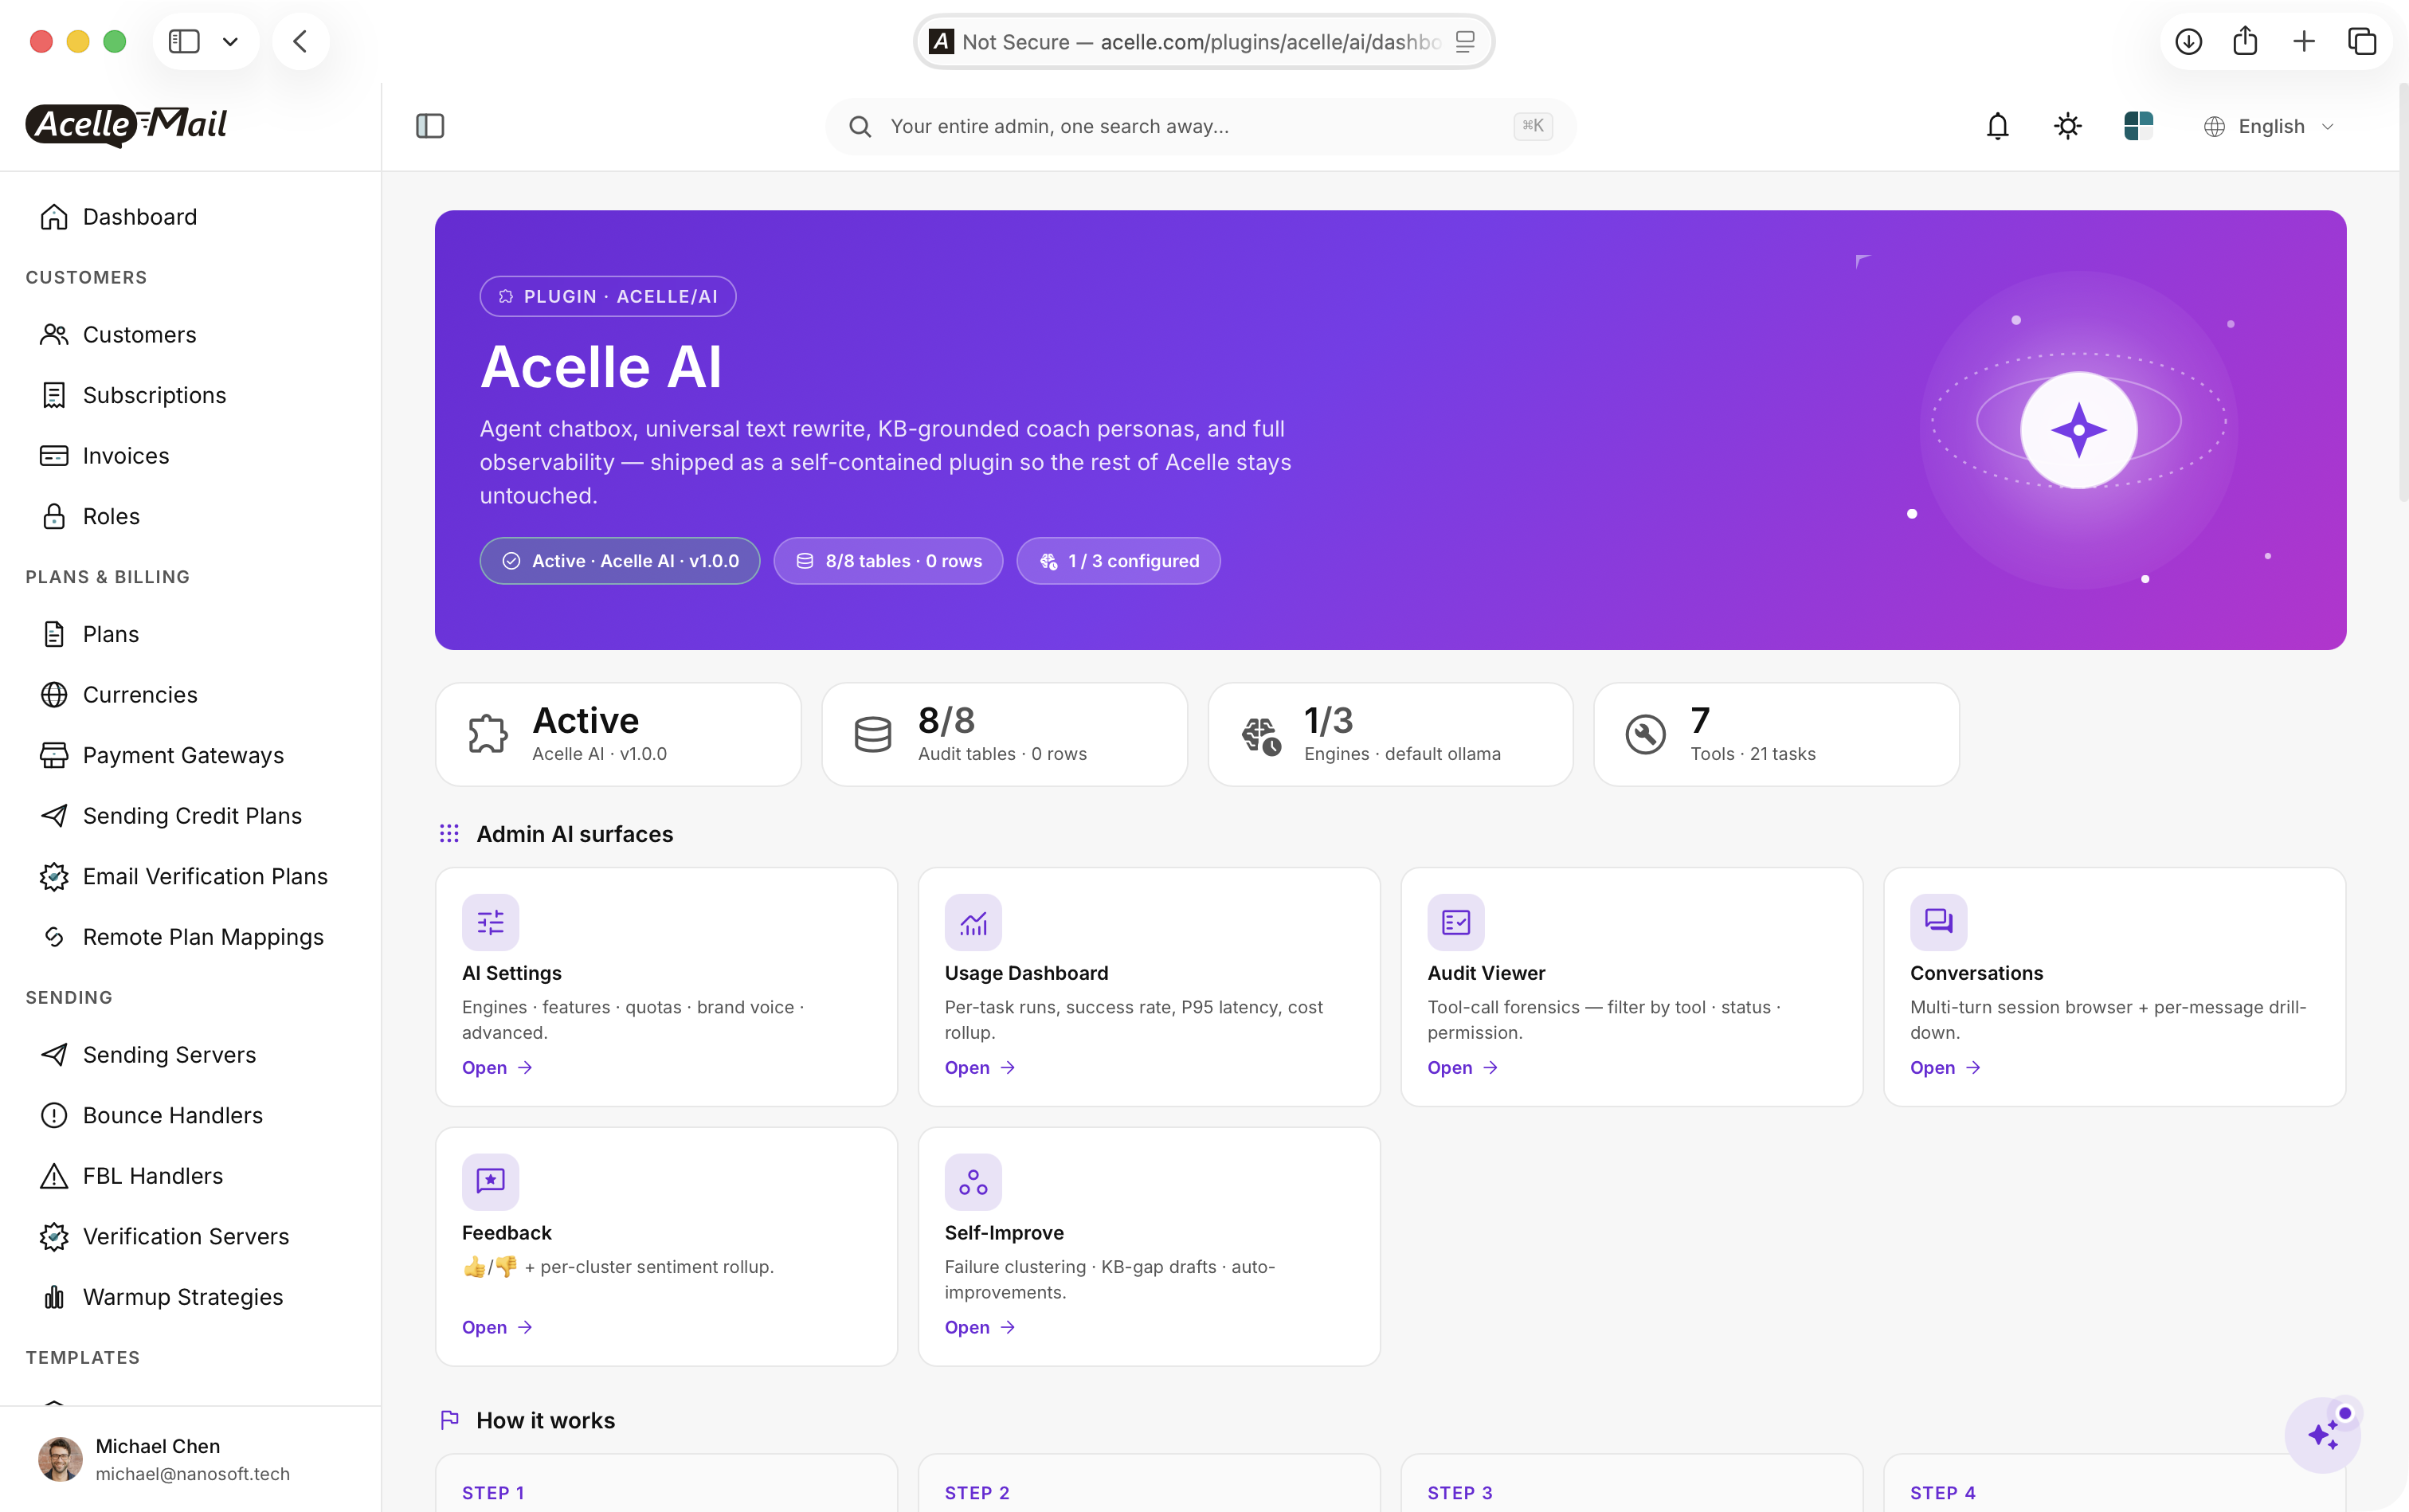Click the Bounce Handlers alert circle icon
Image resolution: width=2409 pixels, height=1512 pixels.
54,1115
